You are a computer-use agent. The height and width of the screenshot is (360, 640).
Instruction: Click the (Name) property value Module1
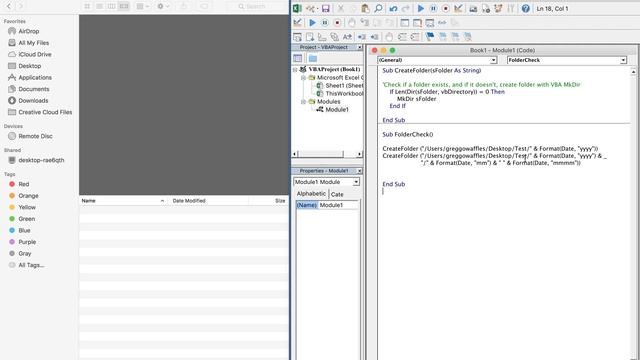(x=338, y=205)
